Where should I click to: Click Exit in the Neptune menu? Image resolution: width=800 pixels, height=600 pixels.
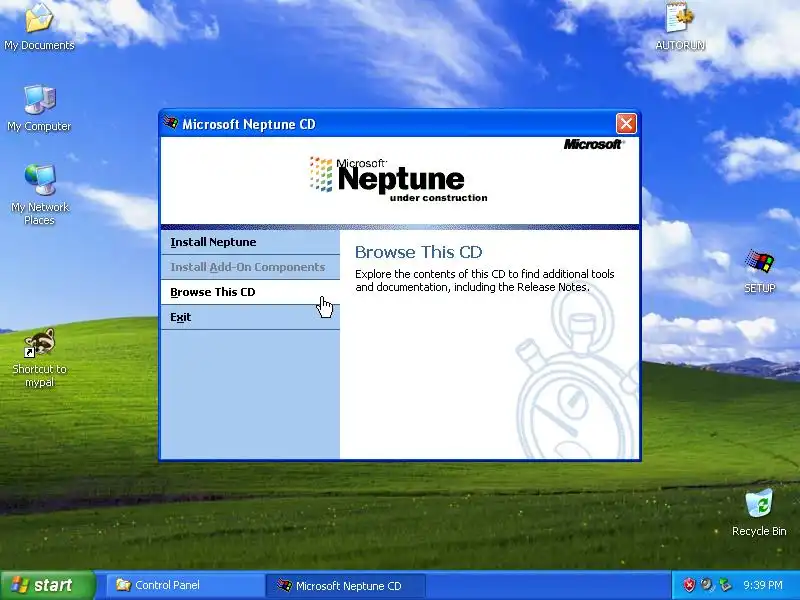pos(250,317)
